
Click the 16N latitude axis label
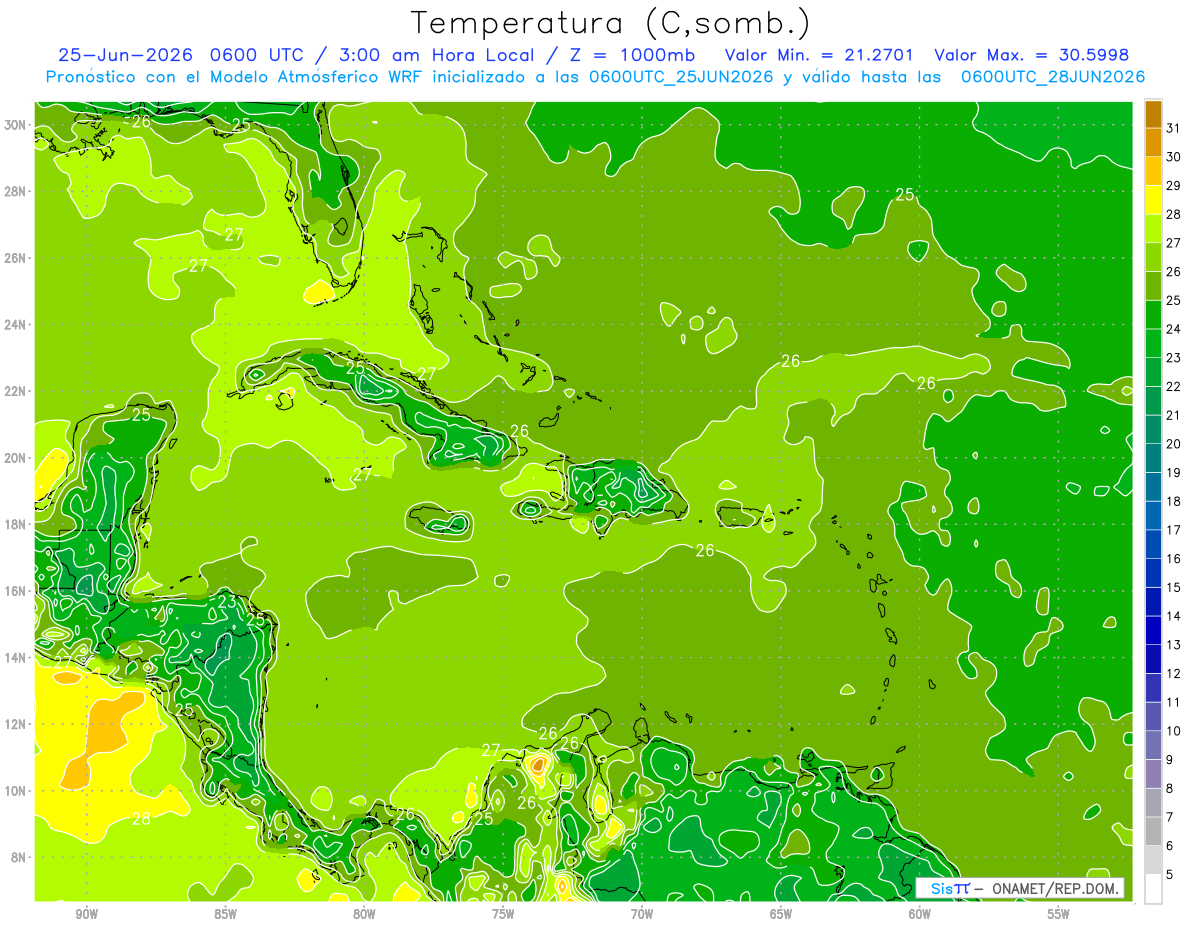pos(17,591)
